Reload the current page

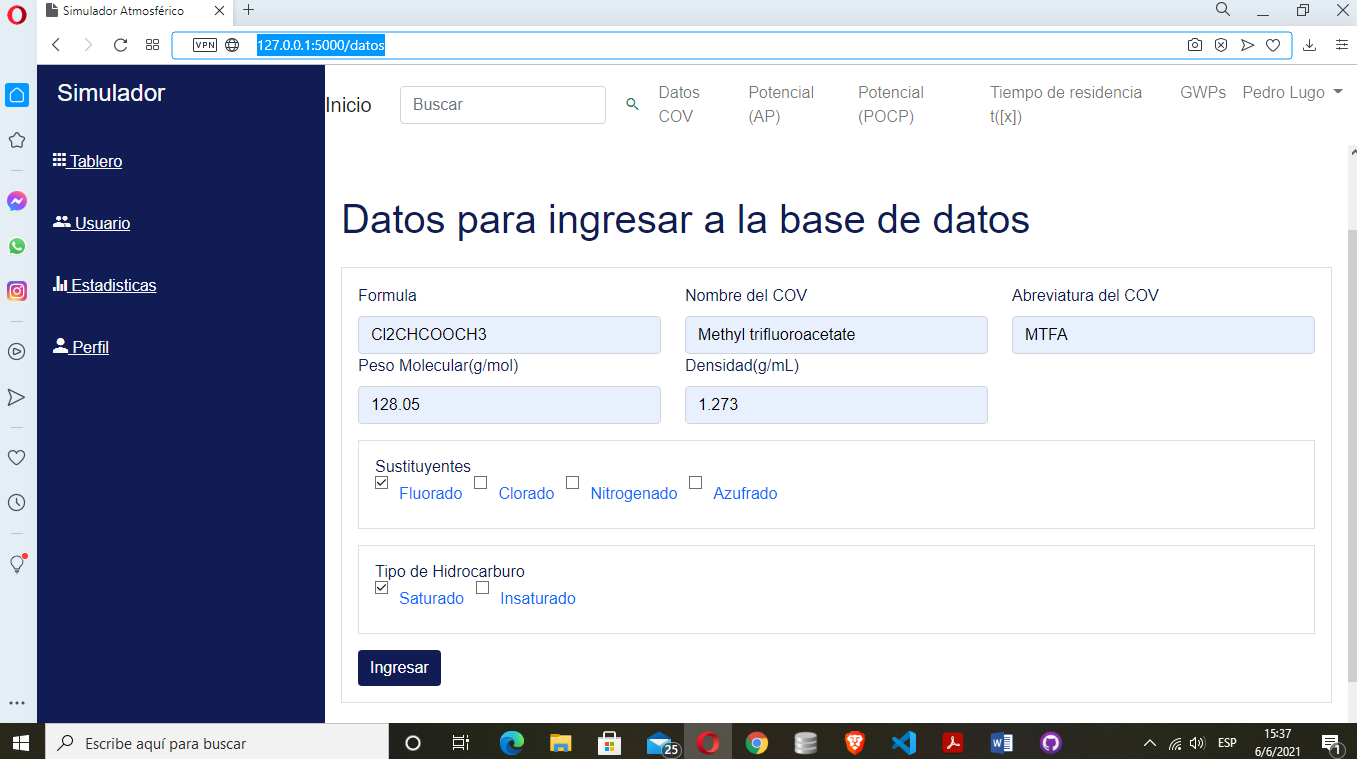click(x=120, y=45)
